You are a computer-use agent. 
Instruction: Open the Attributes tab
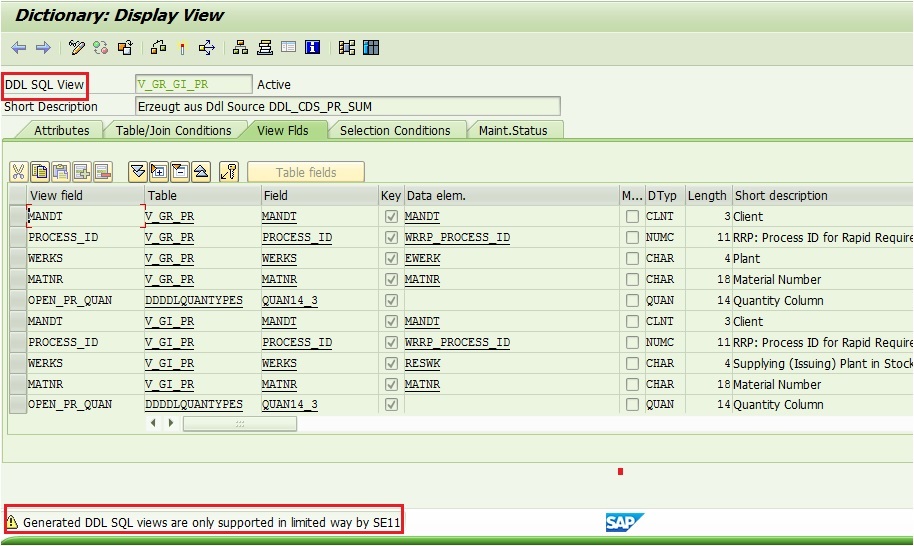point(61,131)
